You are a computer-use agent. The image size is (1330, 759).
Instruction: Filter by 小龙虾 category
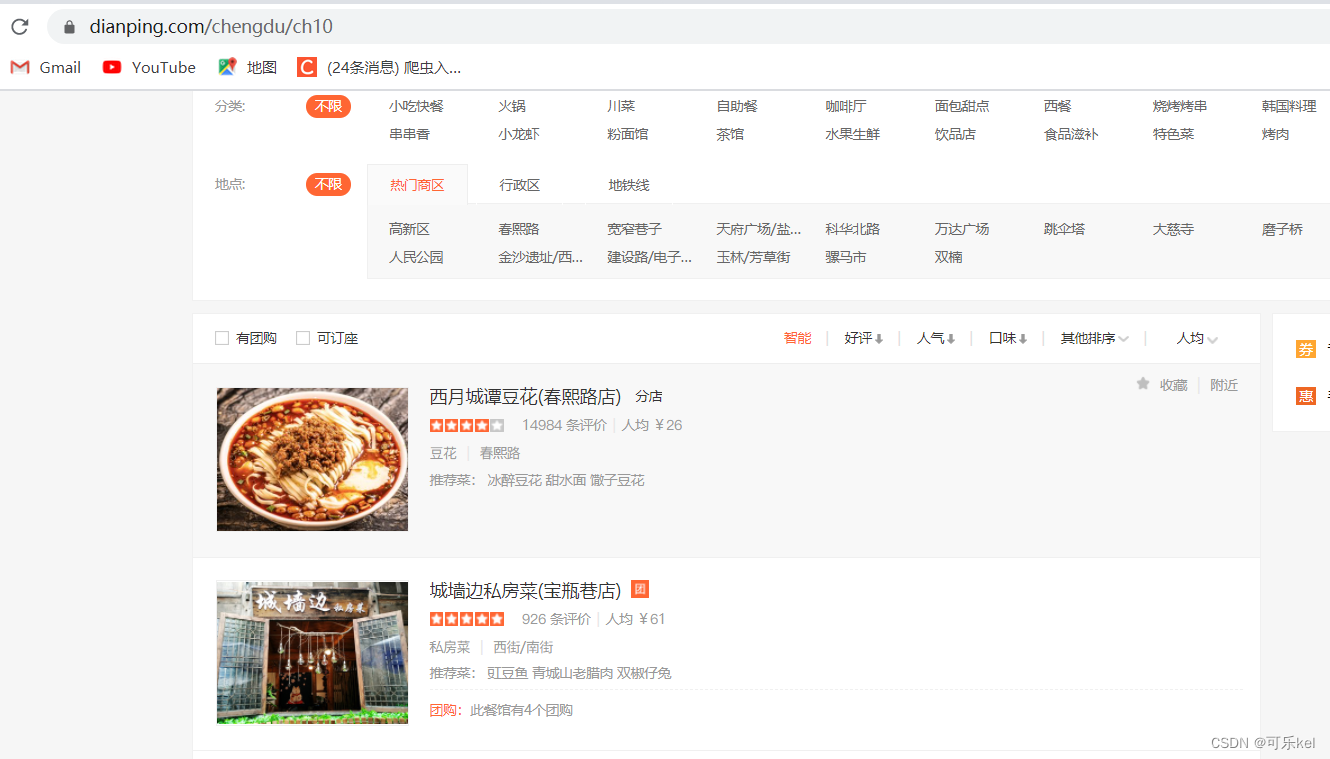coord(519,134)
